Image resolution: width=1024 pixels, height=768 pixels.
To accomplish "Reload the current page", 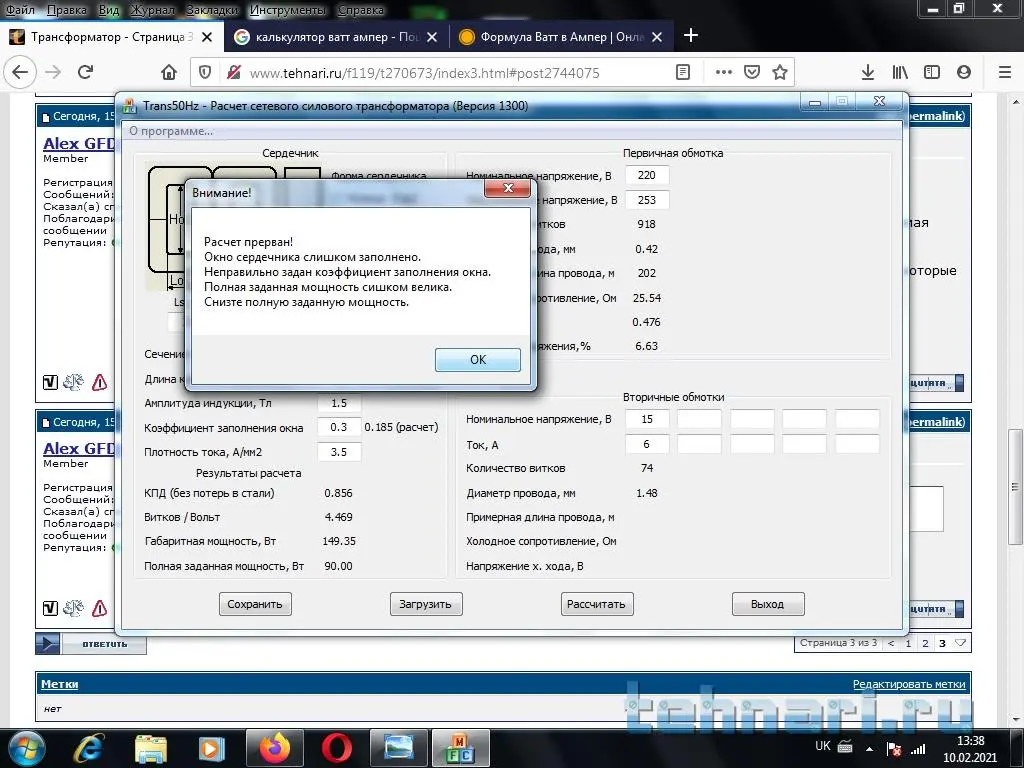I will click(86, 72).
